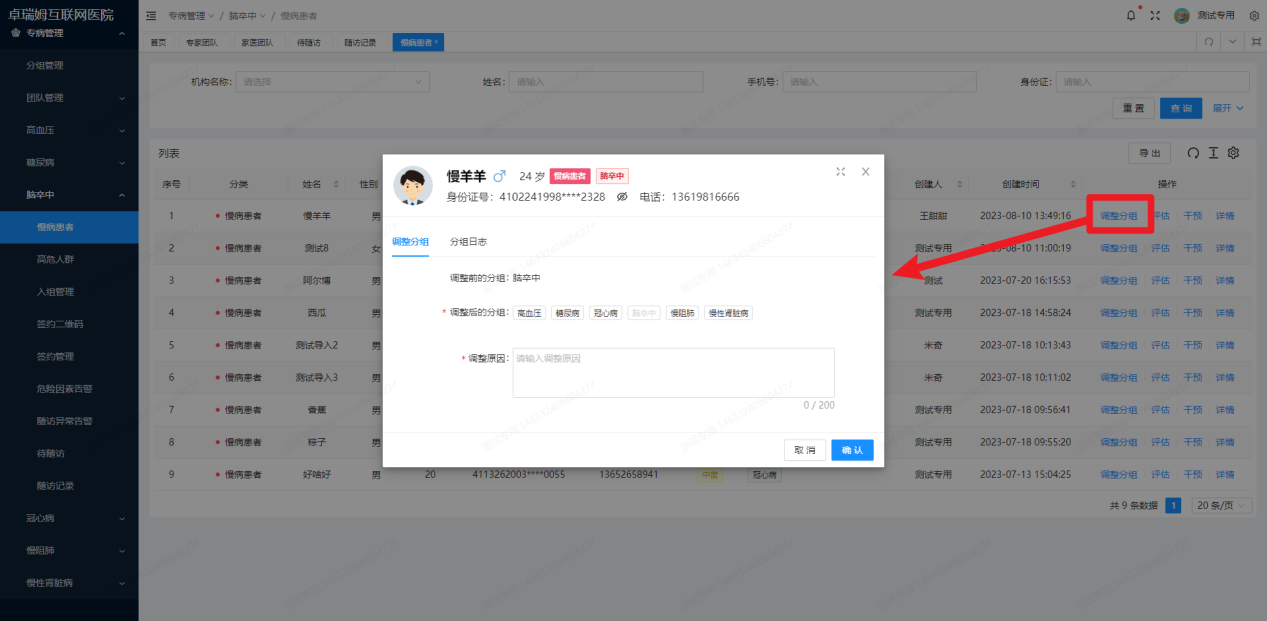Click the 专病管理 sidebar menu icon
The image size is (1267, 621).
point(15,33)
